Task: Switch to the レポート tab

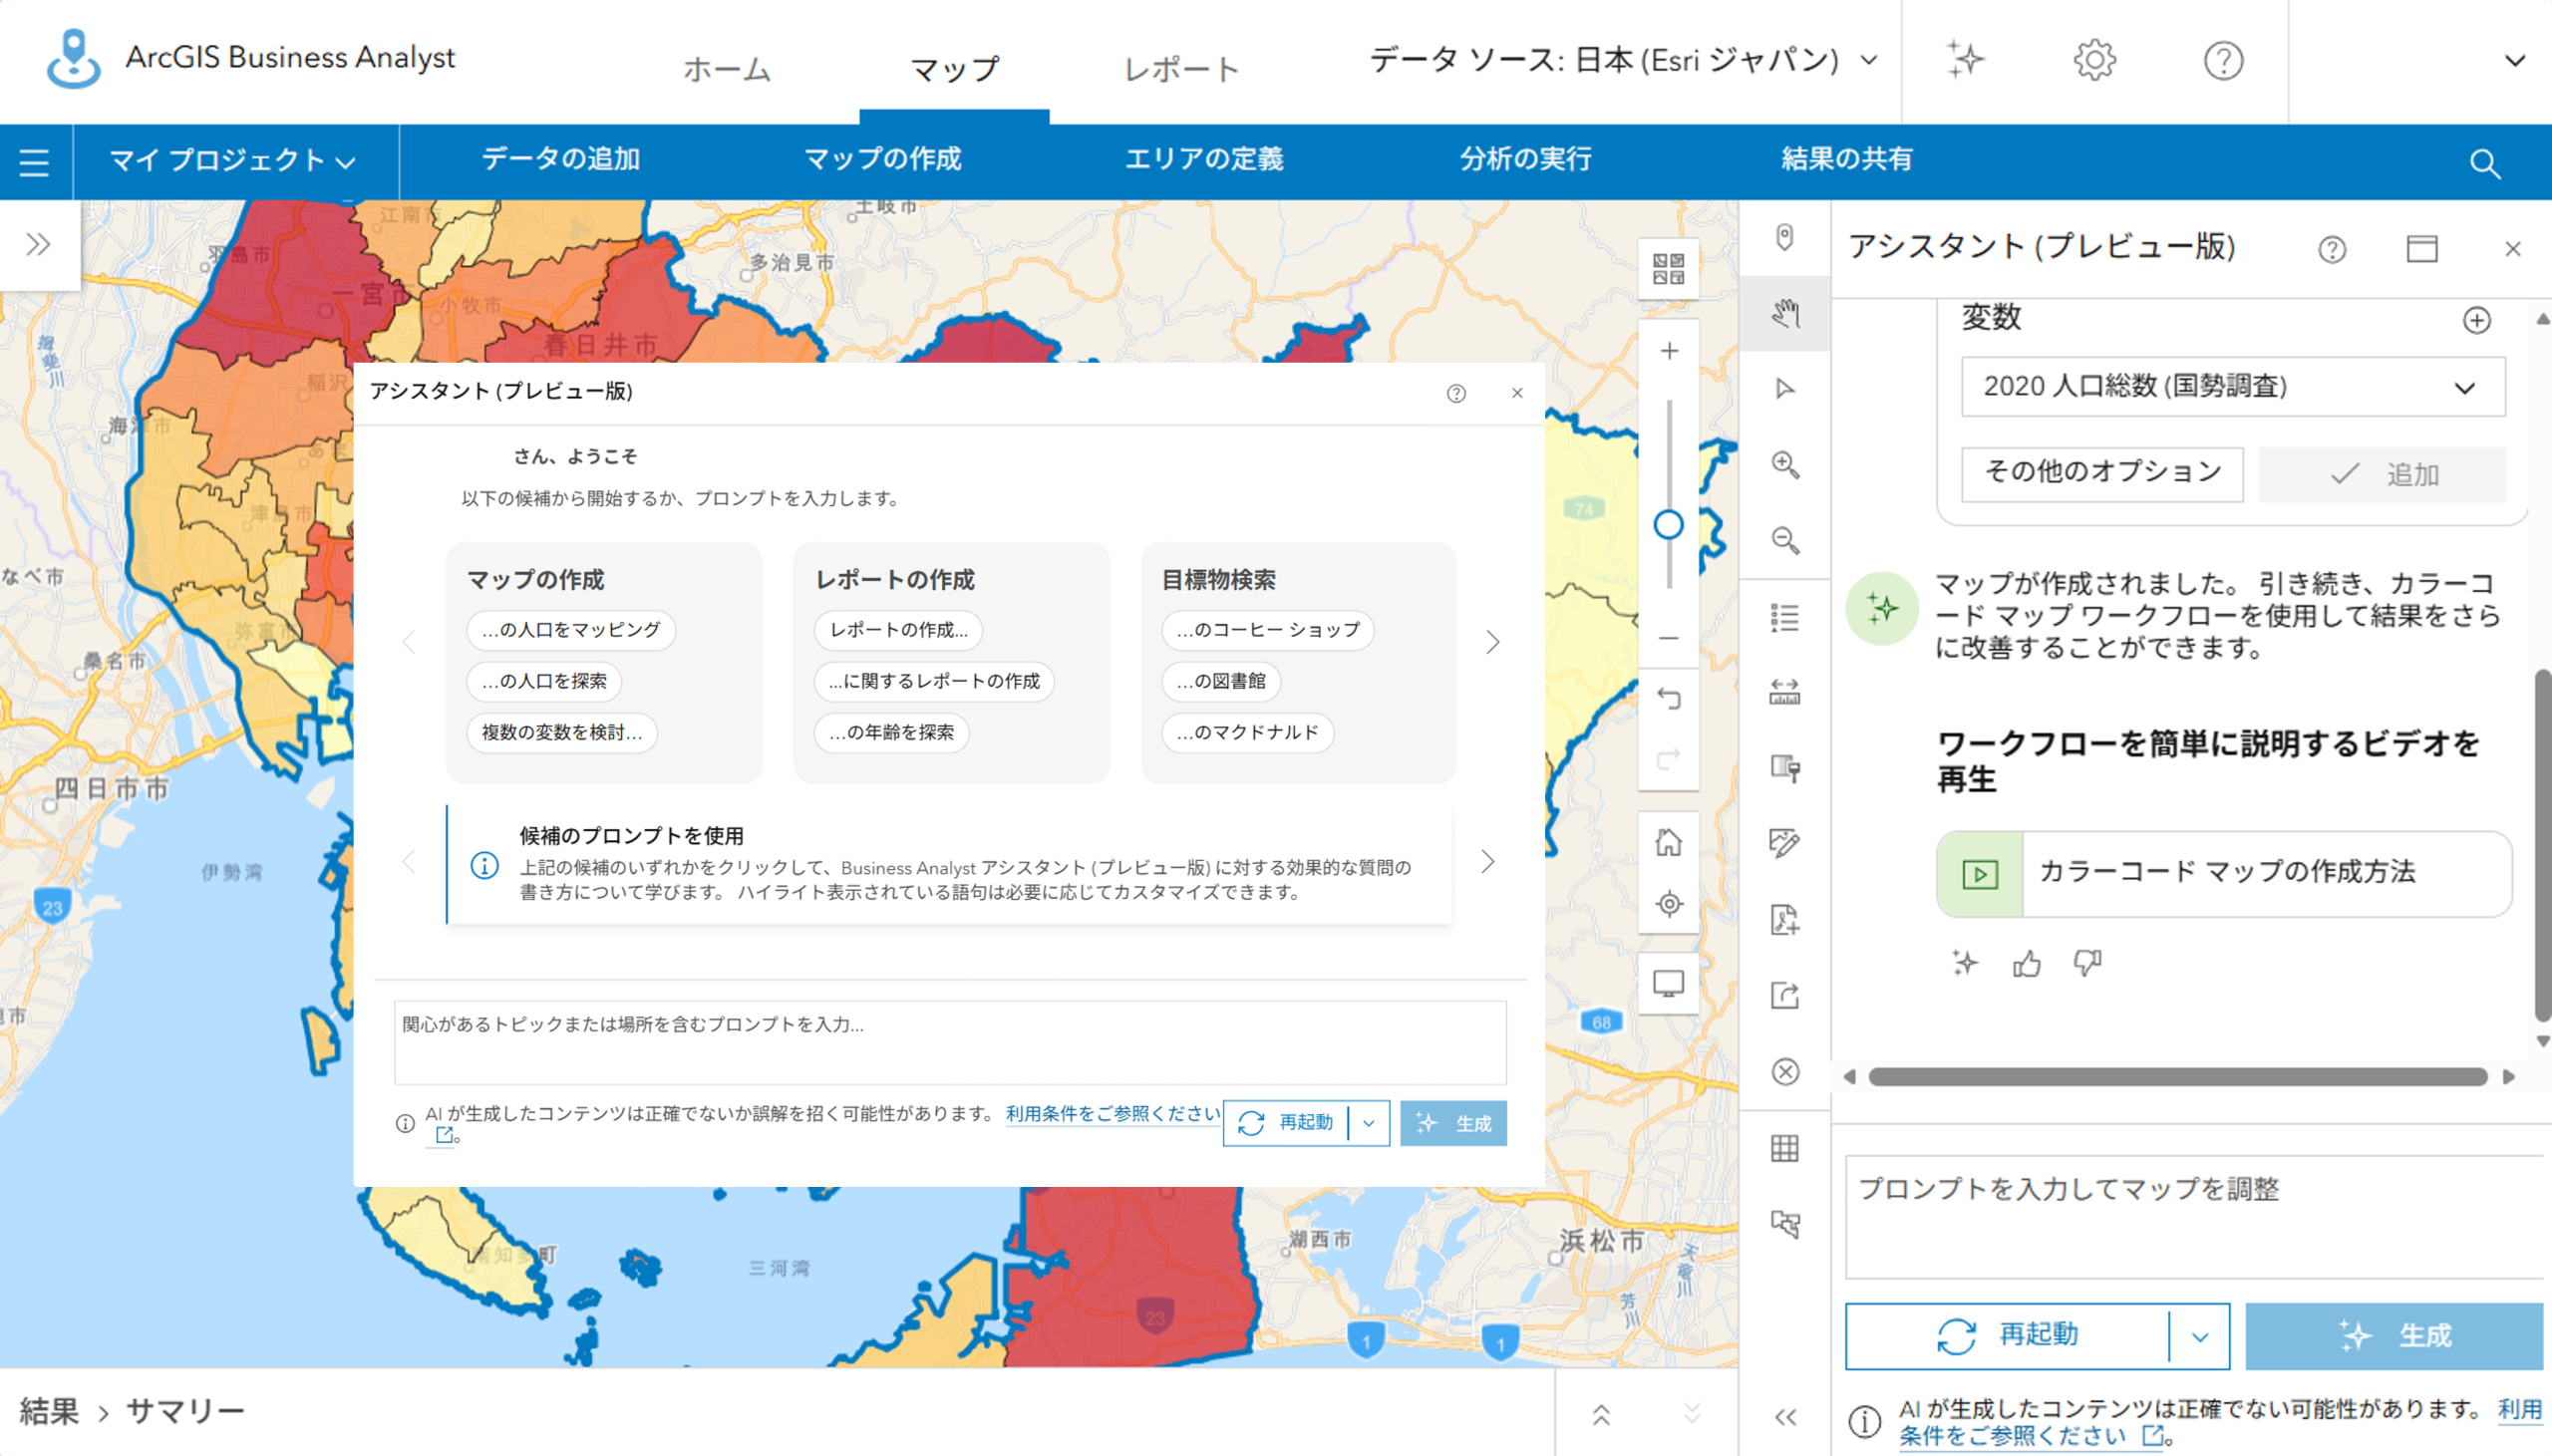Action: point(1181,69)
